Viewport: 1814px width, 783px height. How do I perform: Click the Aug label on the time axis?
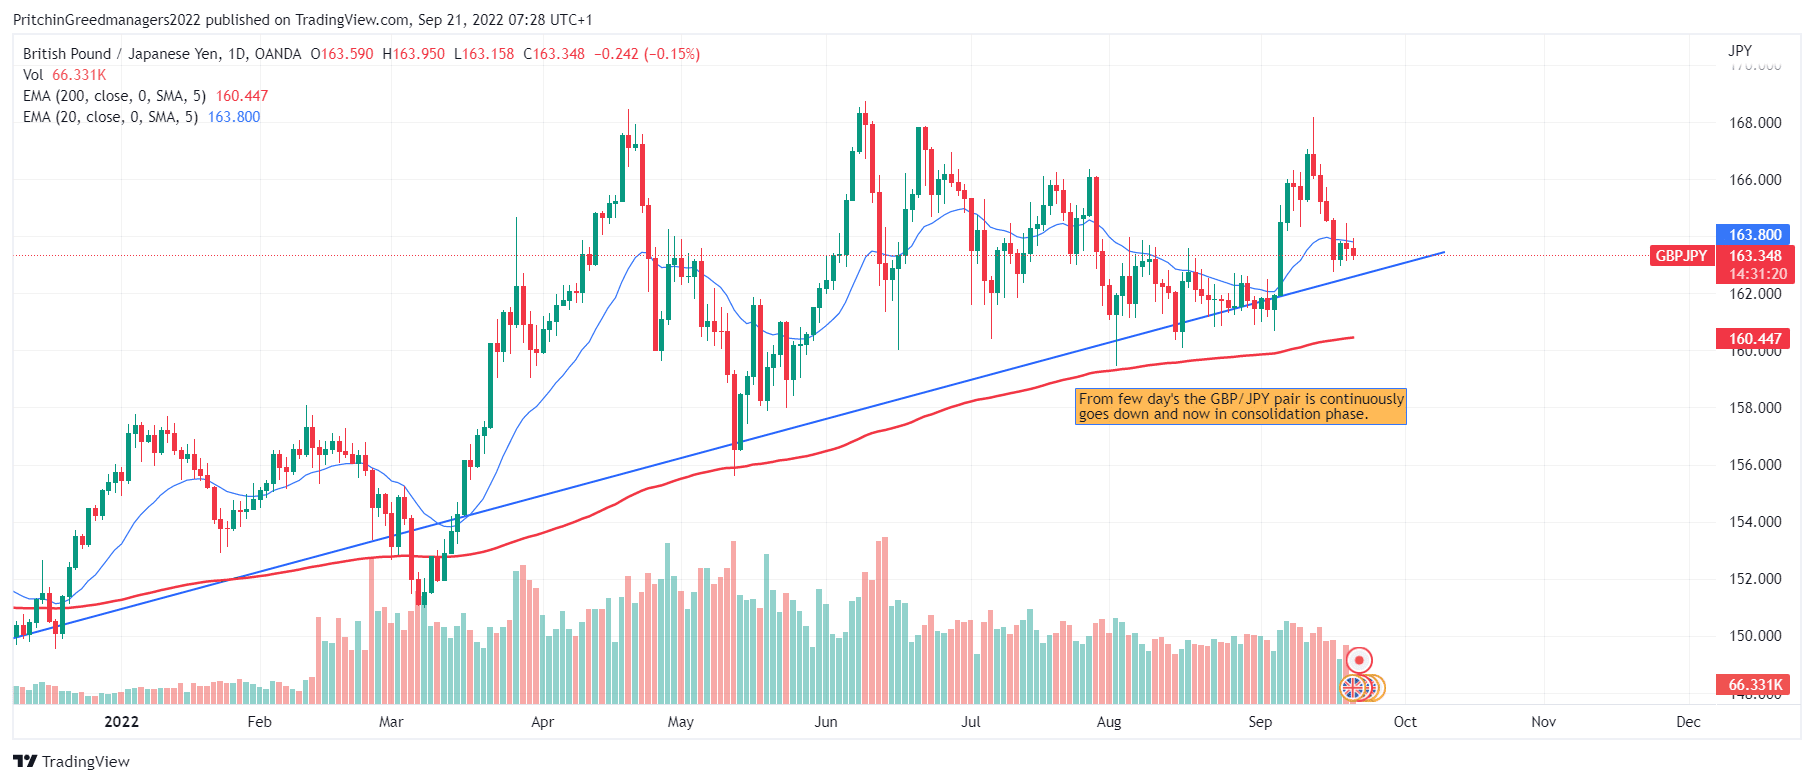click(1109, 722)
